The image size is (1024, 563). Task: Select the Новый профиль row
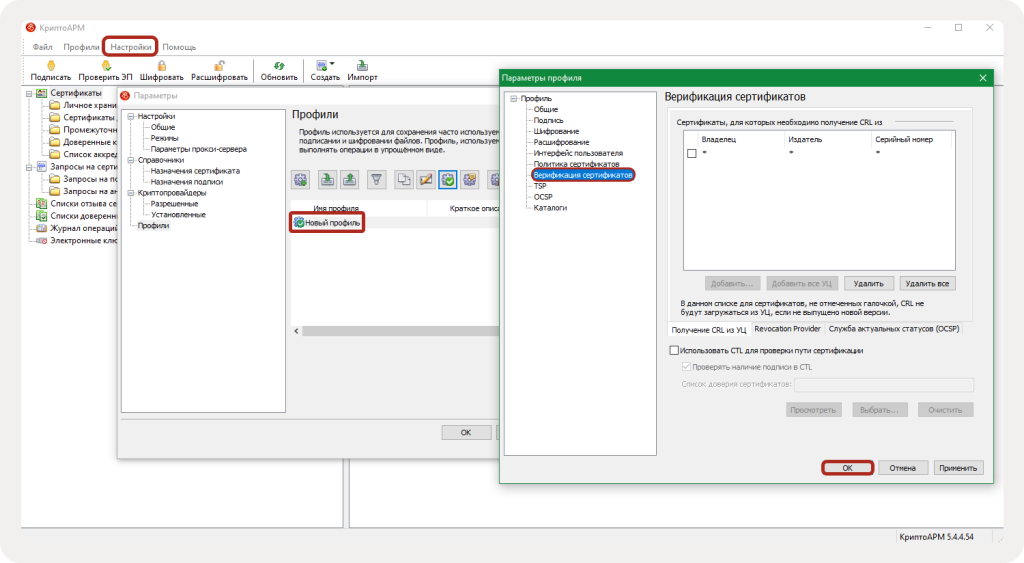click(394, 223)
